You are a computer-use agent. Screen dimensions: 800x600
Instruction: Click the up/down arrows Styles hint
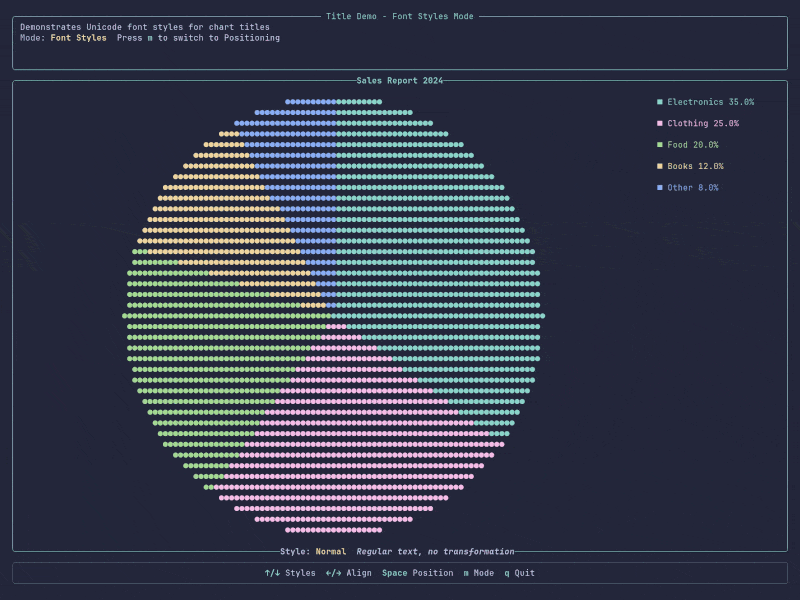290,573
